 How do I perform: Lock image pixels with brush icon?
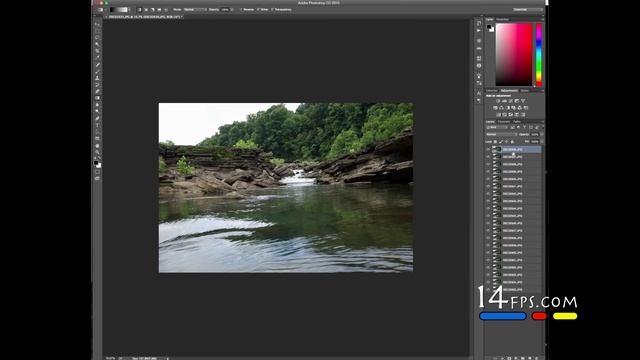coord(501,142)
